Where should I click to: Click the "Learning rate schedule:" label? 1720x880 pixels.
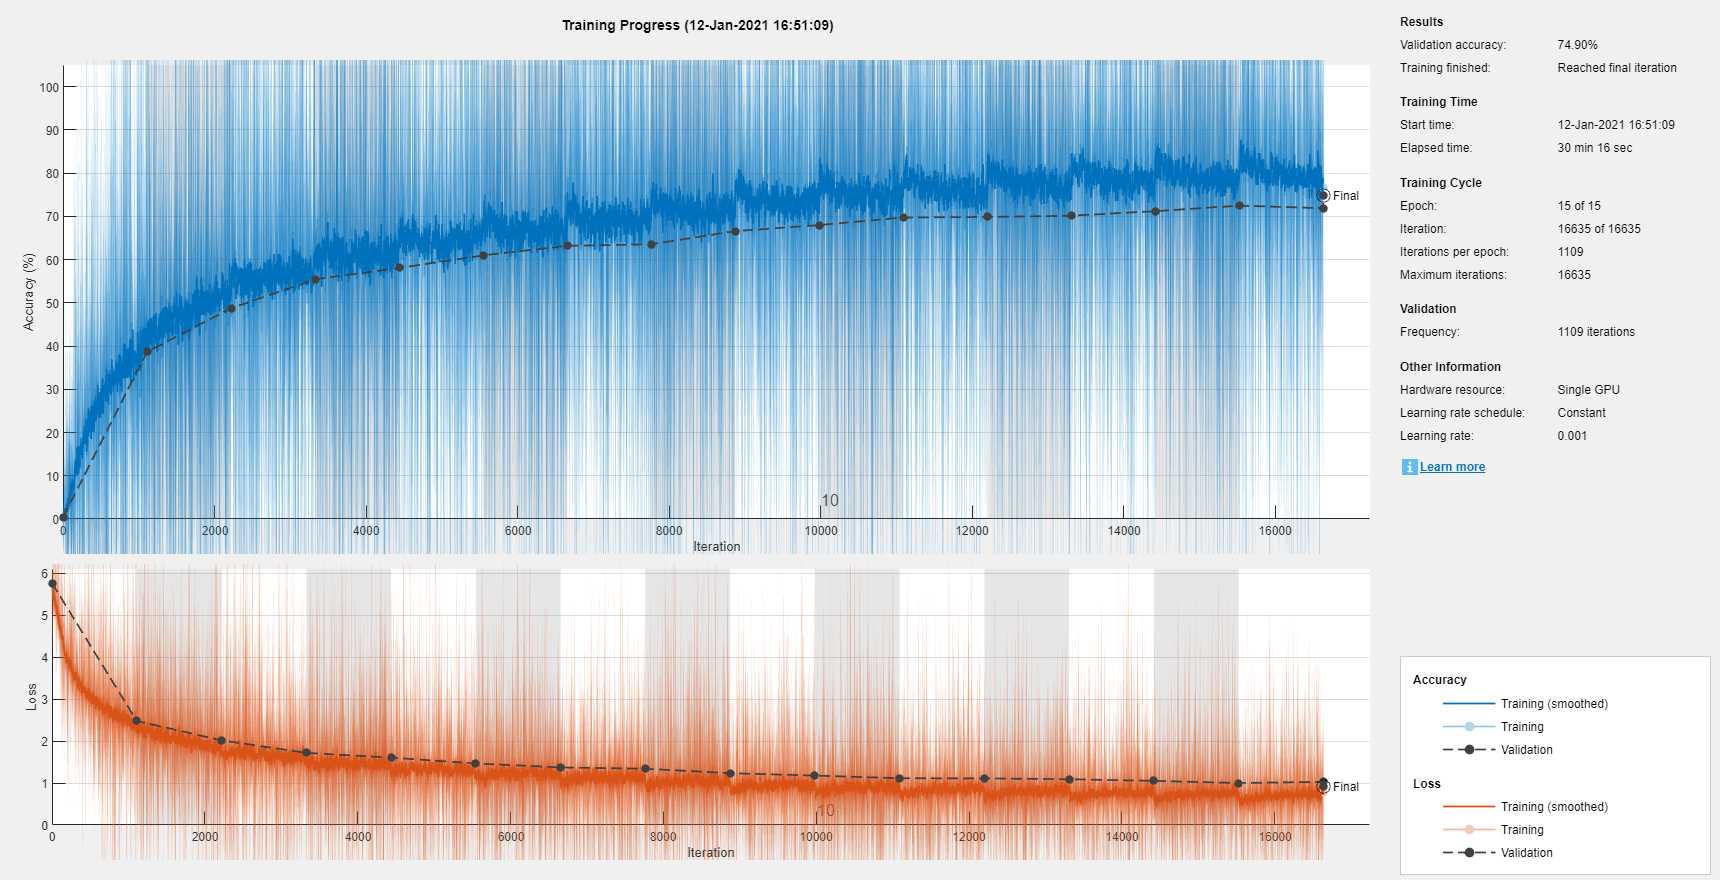coord(1462,413)
